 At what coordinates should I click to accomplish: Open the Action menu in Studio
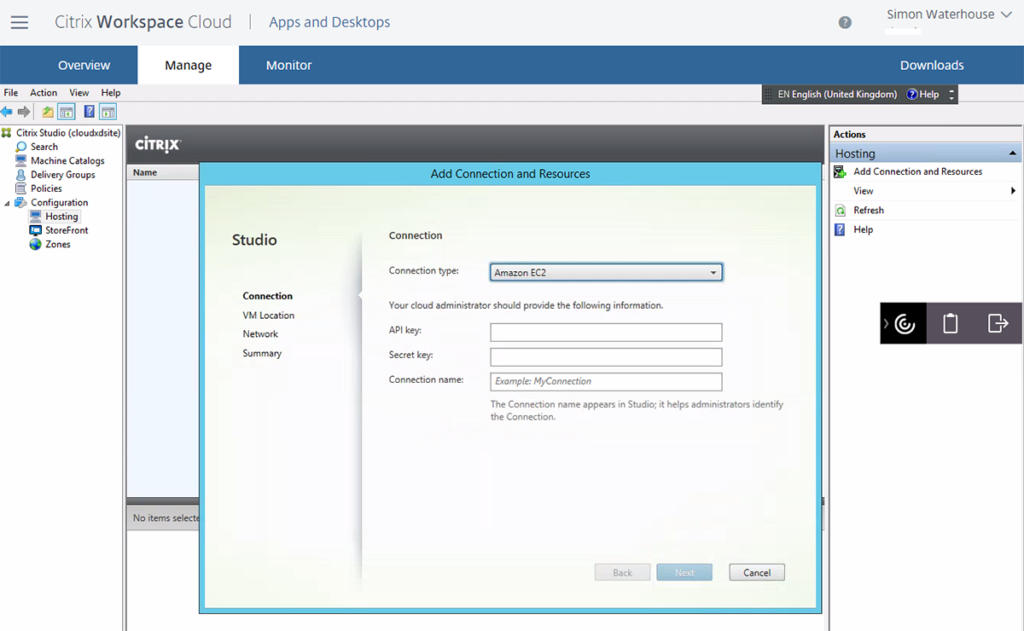click(43, 92)
